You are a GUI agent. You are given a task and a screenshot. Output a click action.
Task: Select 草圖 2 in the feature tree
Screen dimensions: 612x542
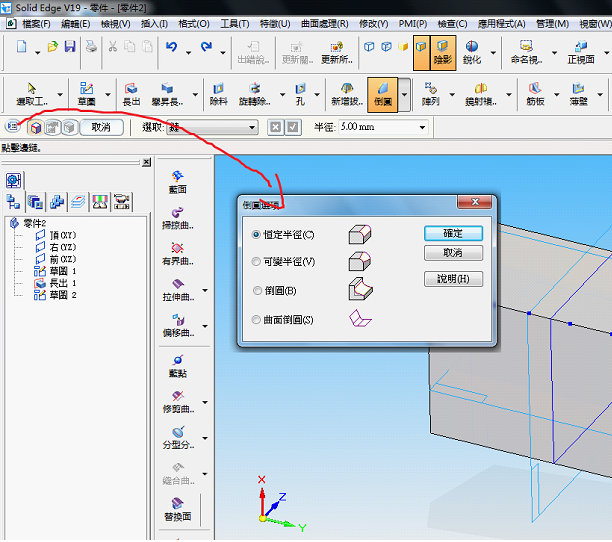pyautogui.click(x=55, y=295)
